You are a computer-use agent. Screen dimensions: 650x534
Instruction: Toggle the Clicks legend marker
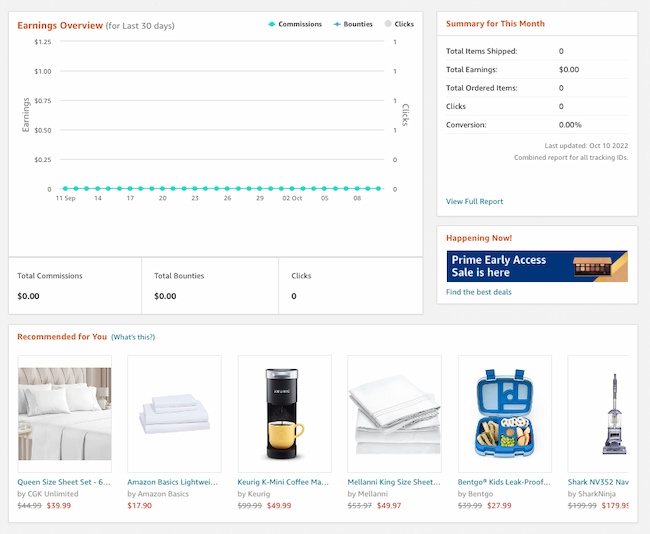click(388, 24)
